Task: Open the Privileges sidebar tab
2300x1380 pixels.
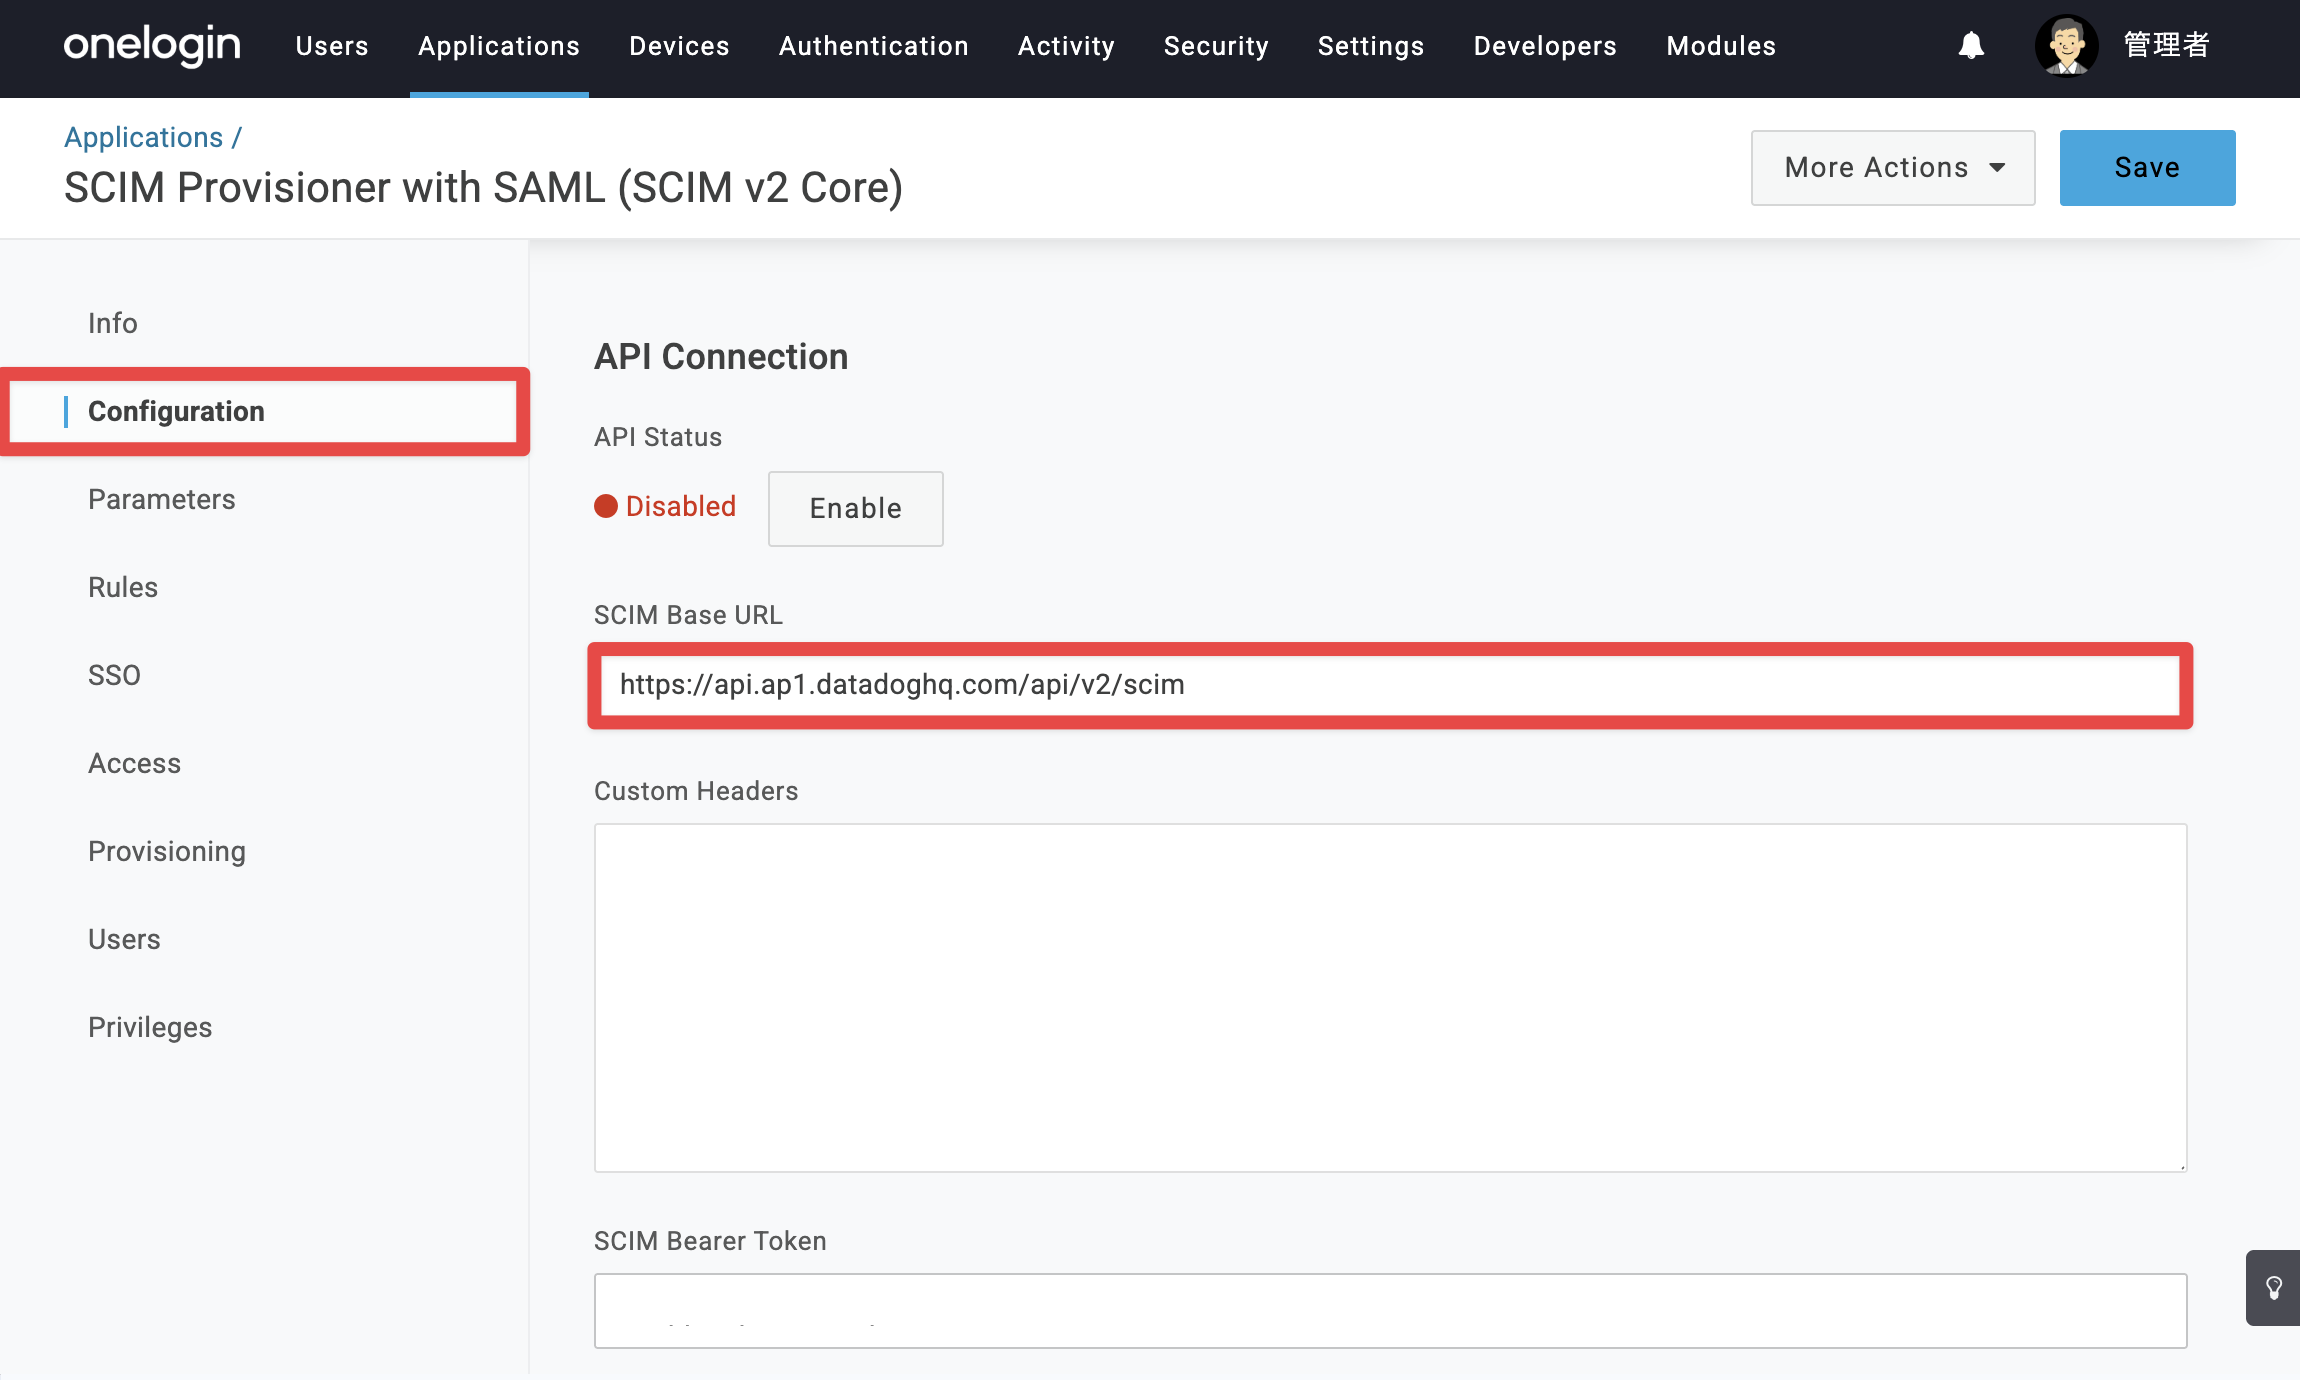Action: pyautogui.click(x=150, y=1027)
